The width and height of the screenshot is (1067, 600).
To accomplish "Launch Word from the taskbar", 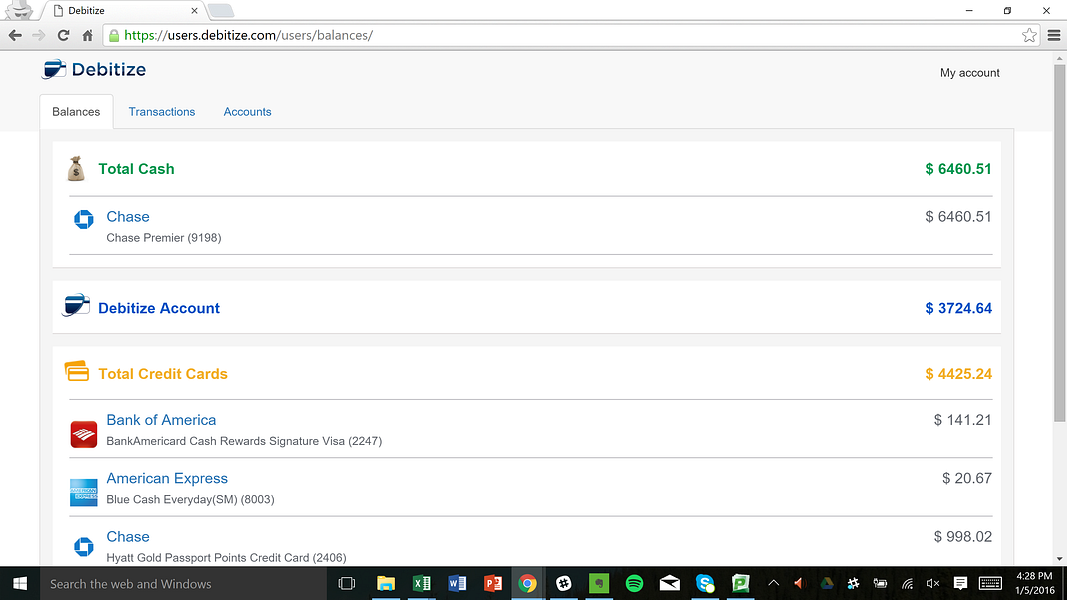I will click(x=457, y=583).
